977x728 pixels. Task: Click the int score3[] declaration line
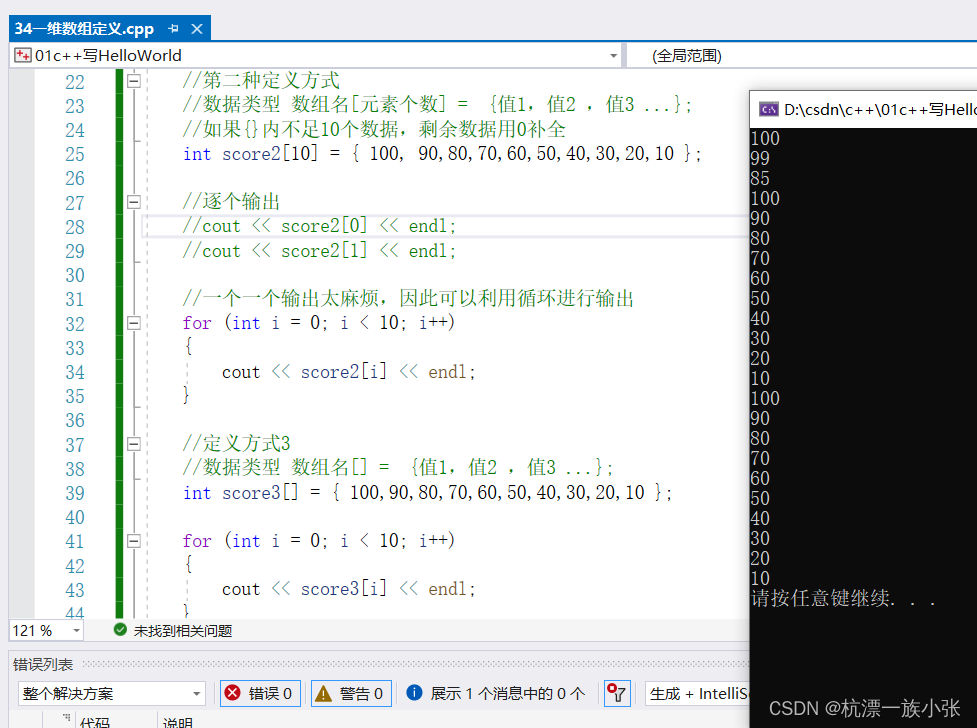point(427,492)
